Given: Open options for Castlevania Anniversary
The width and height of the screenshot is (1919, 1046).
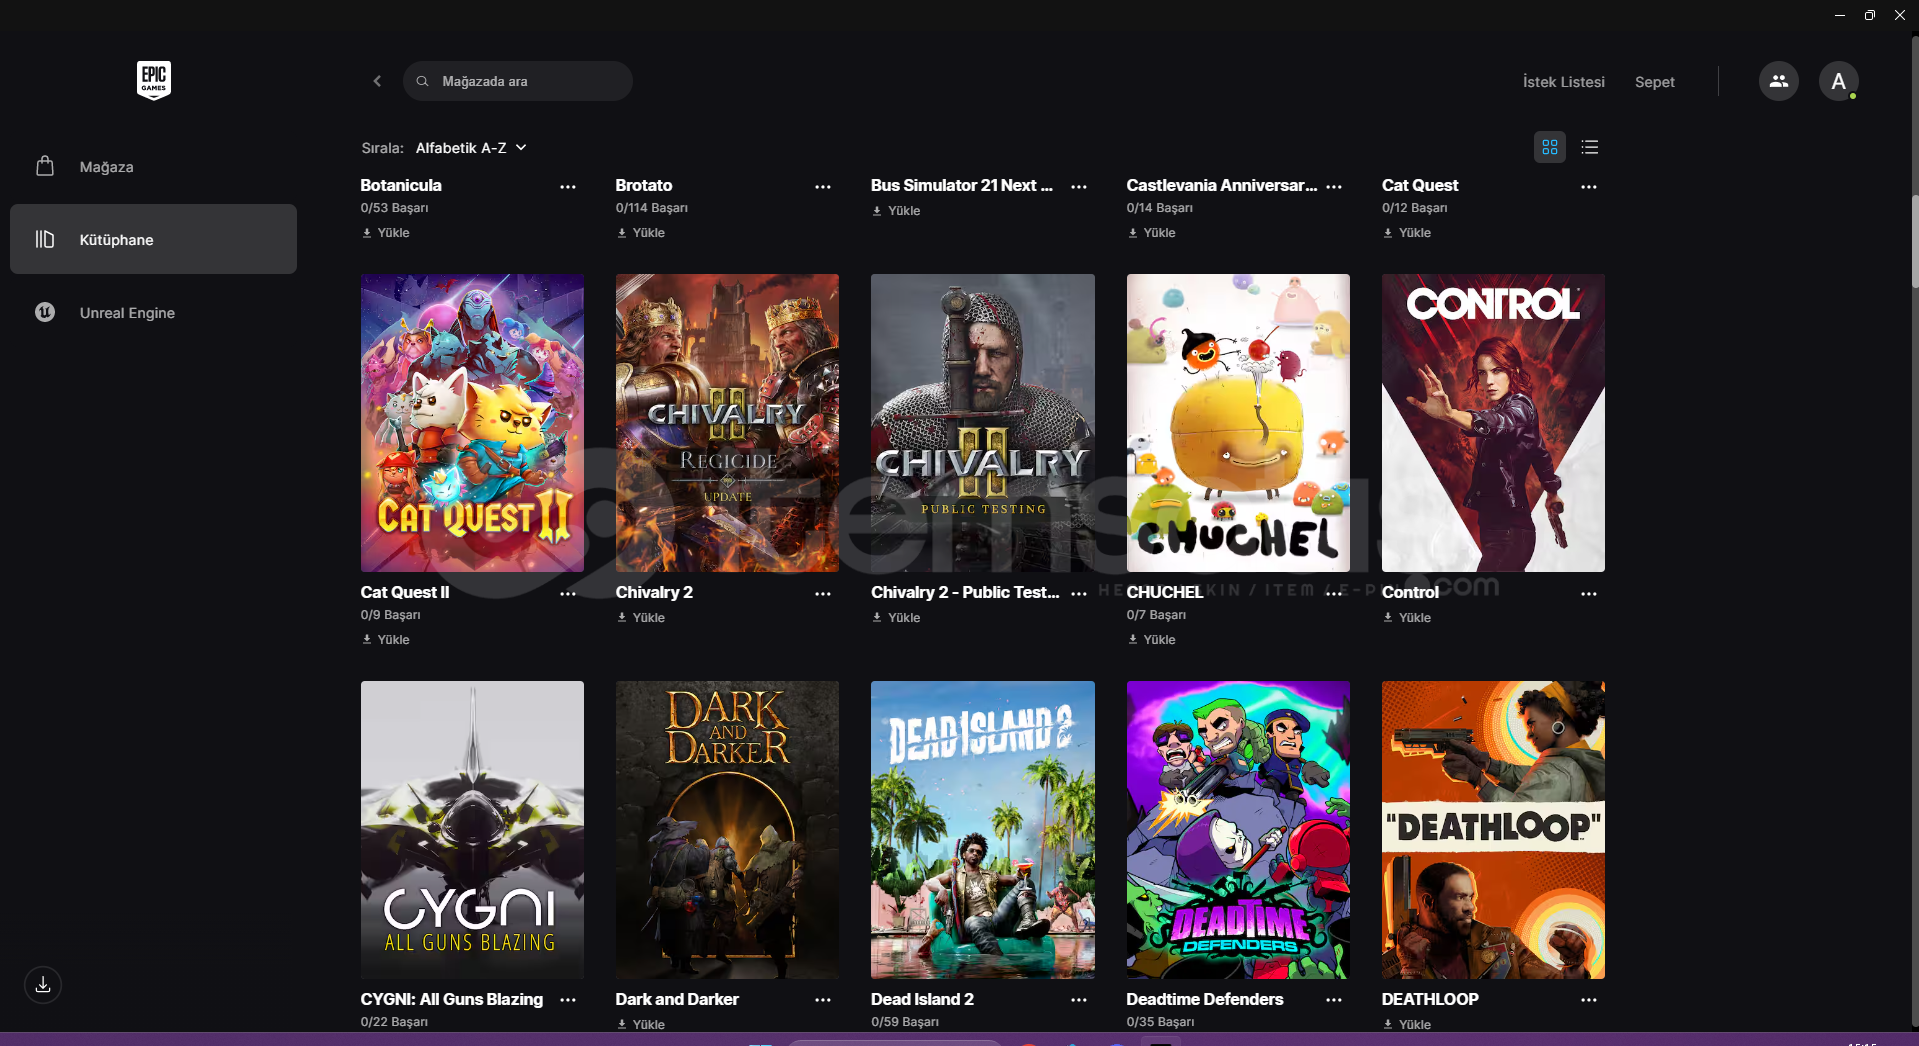Looking at the screenshot, I should [x=1334, y=187].
